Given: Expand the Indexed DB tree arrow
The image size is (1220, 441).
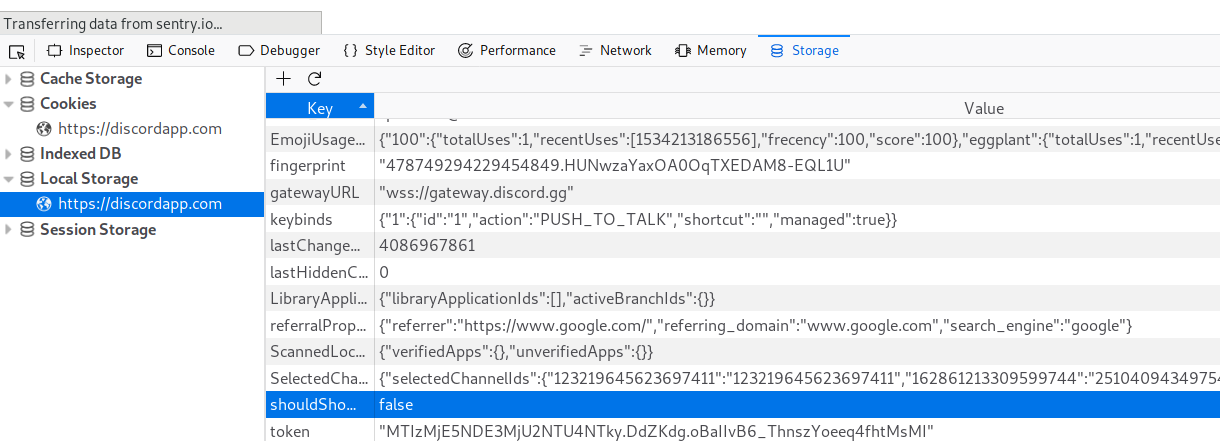Looking at the screenshot, I should [9, 154].
